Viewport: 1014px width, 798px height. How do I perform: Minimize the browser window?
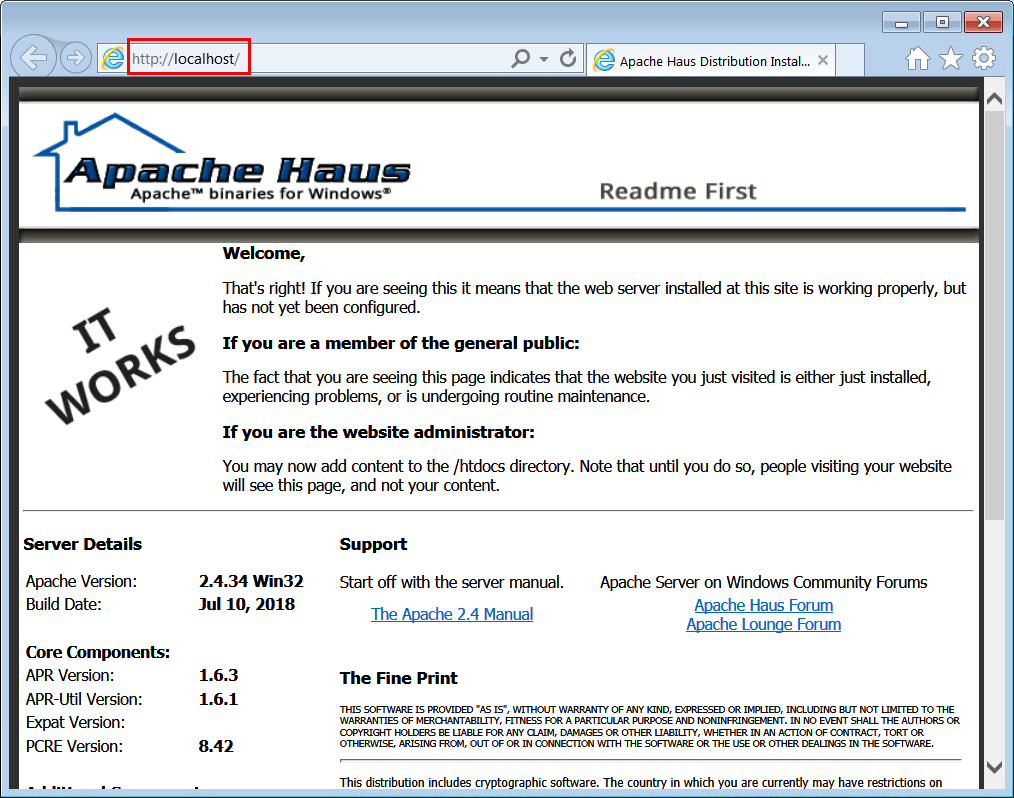(901, 23)
